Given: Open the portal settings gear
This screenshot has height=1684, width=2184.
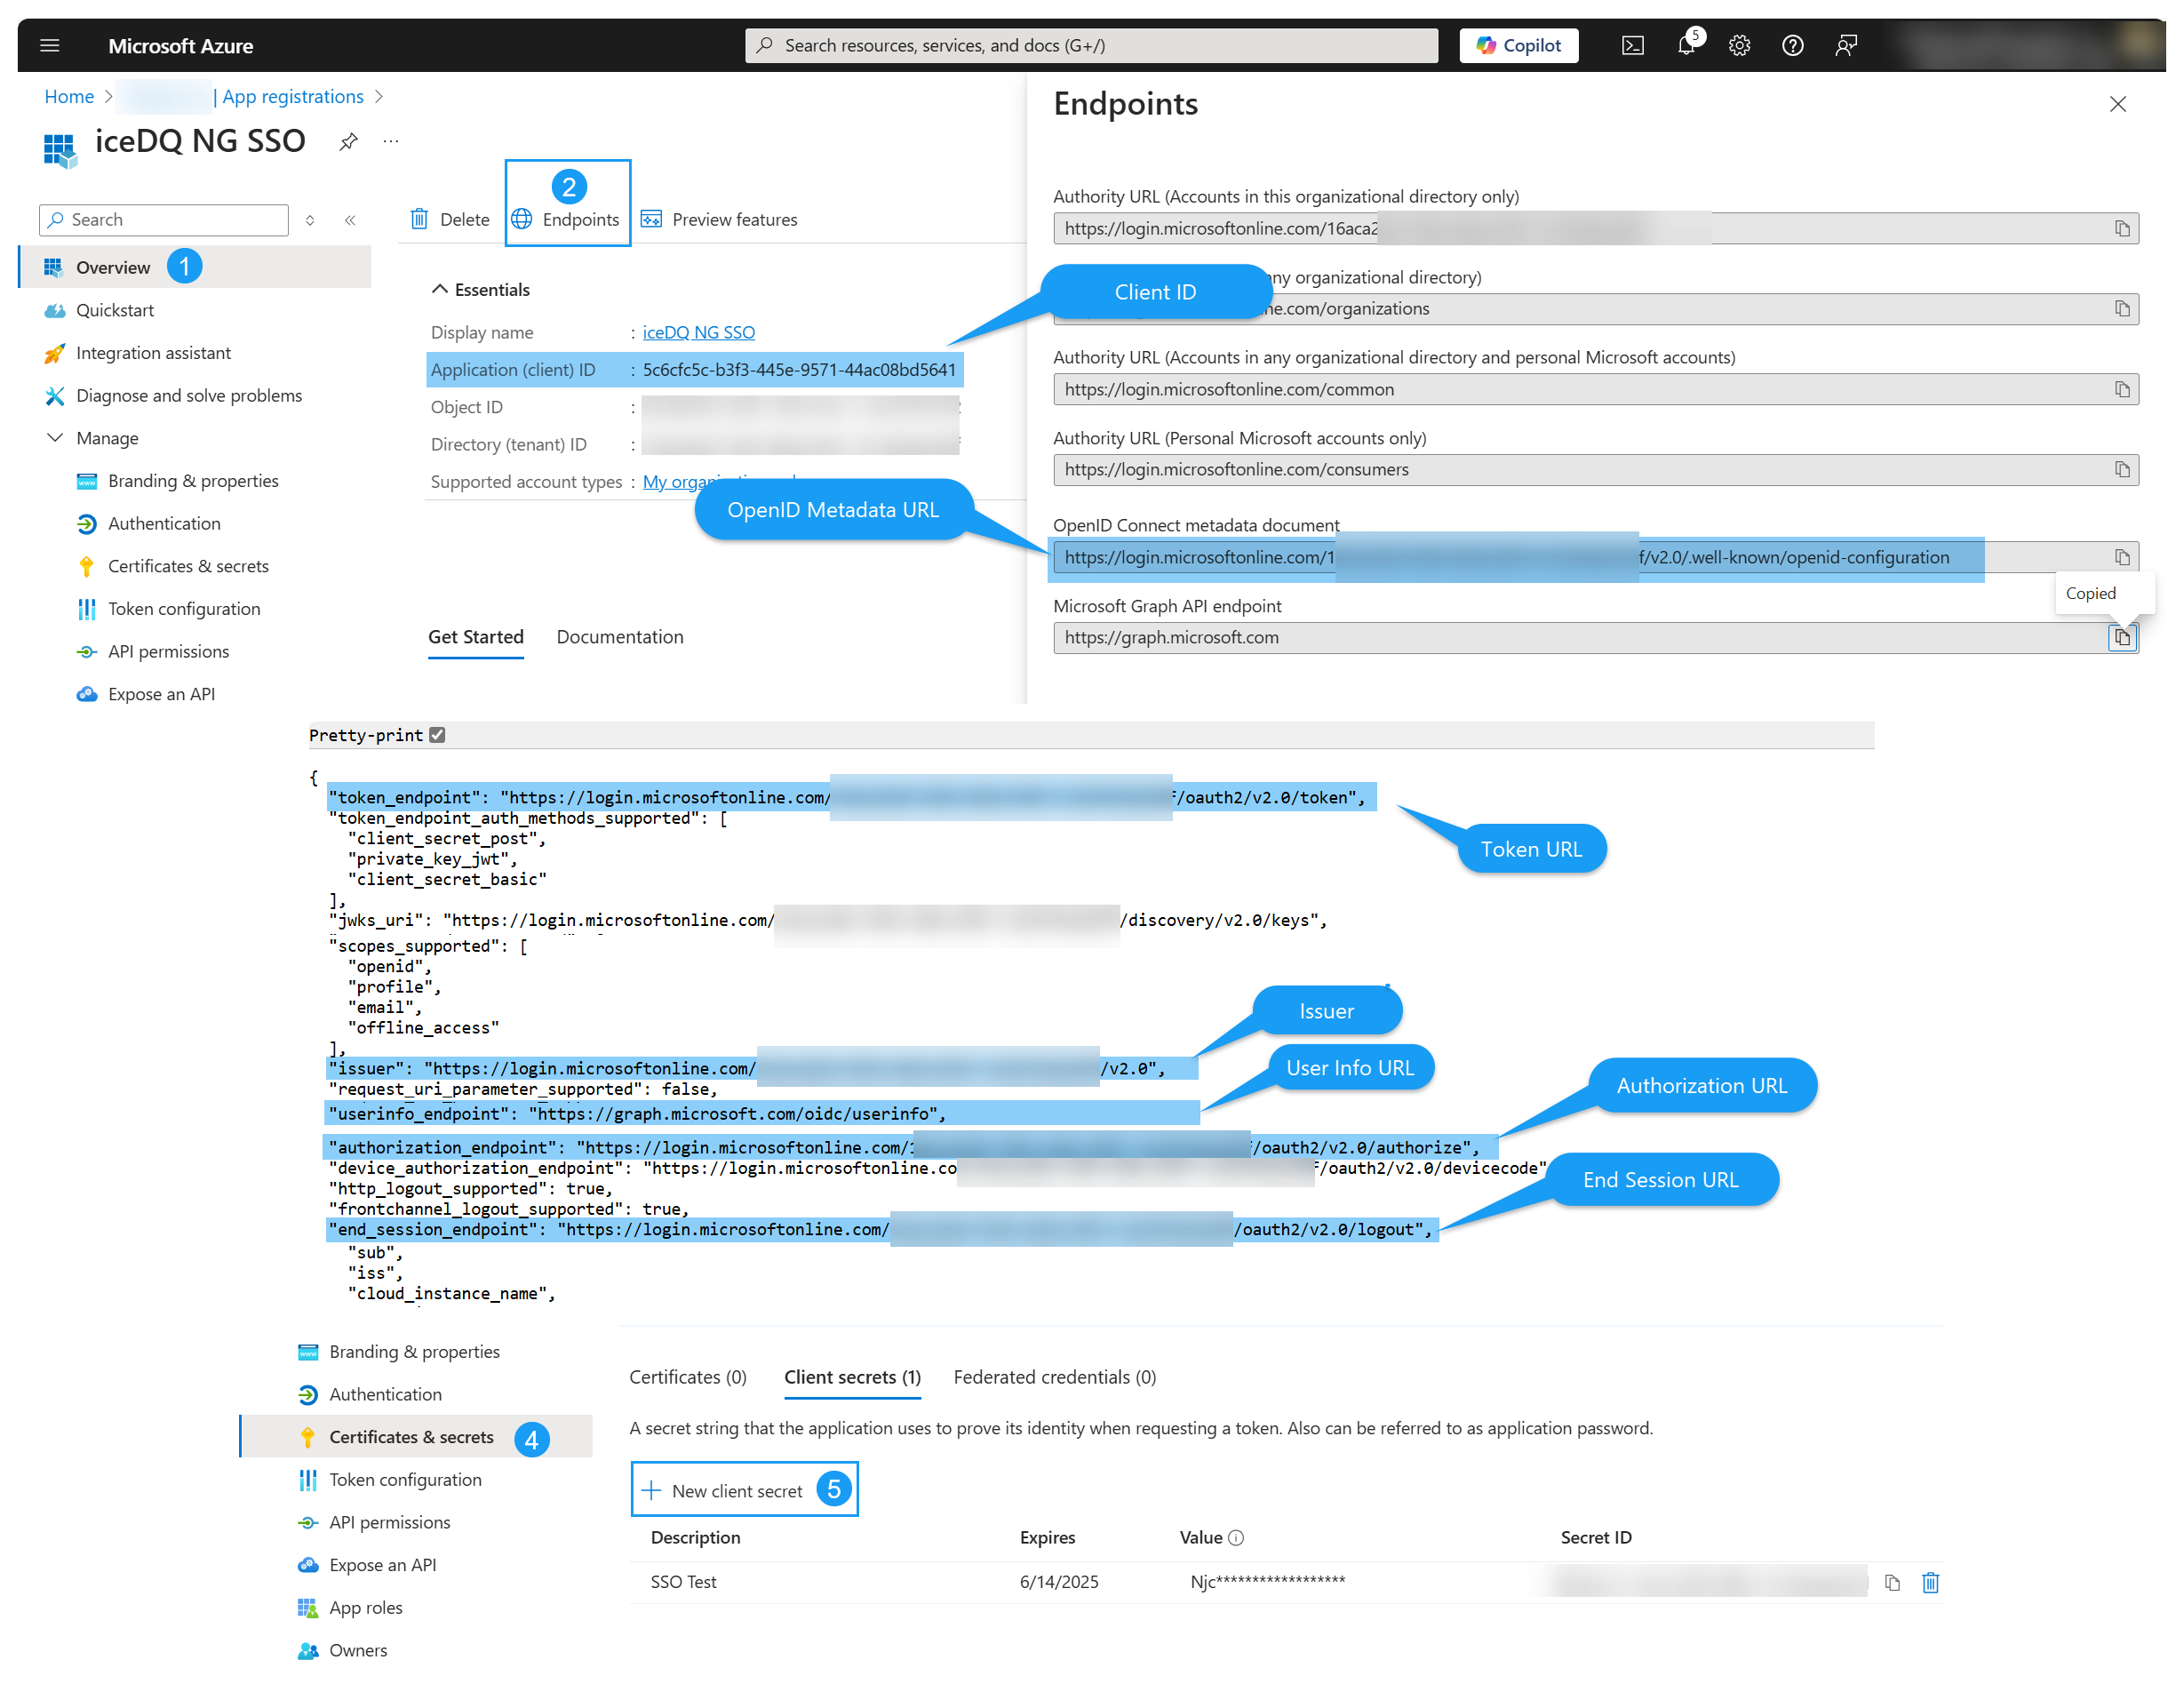Looking at the screenshot, I should click(1740, 45).
